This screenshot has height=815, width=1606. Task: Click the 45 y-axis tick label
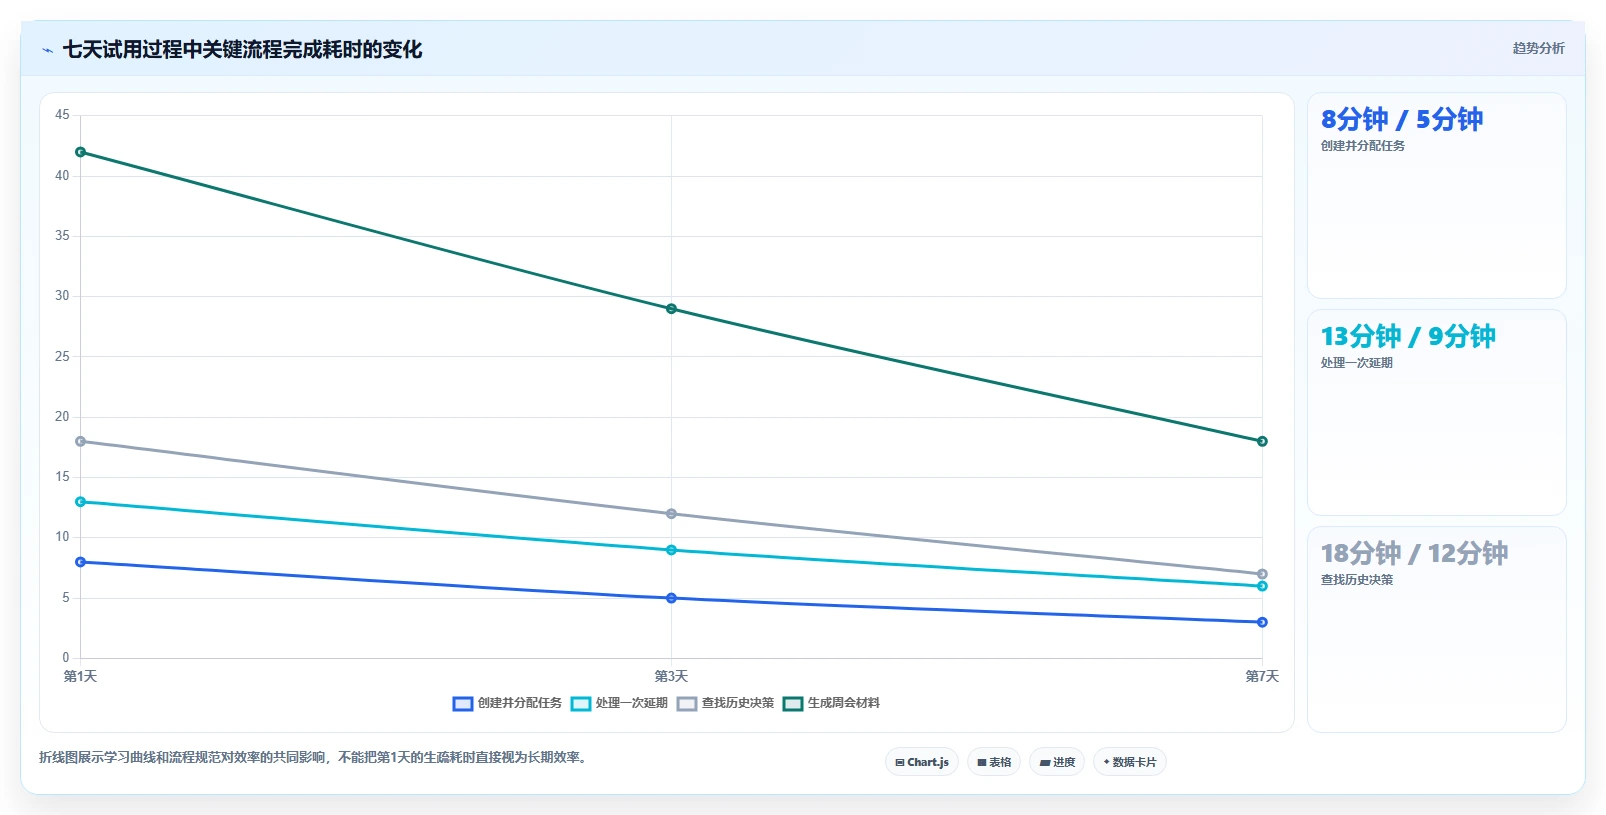[62, 115]
